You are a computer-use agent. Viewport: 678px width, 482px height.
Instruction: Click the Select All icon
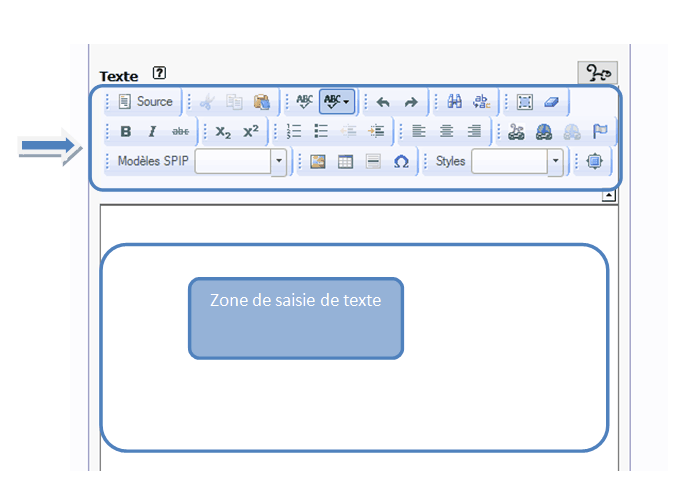pos(525,102)
